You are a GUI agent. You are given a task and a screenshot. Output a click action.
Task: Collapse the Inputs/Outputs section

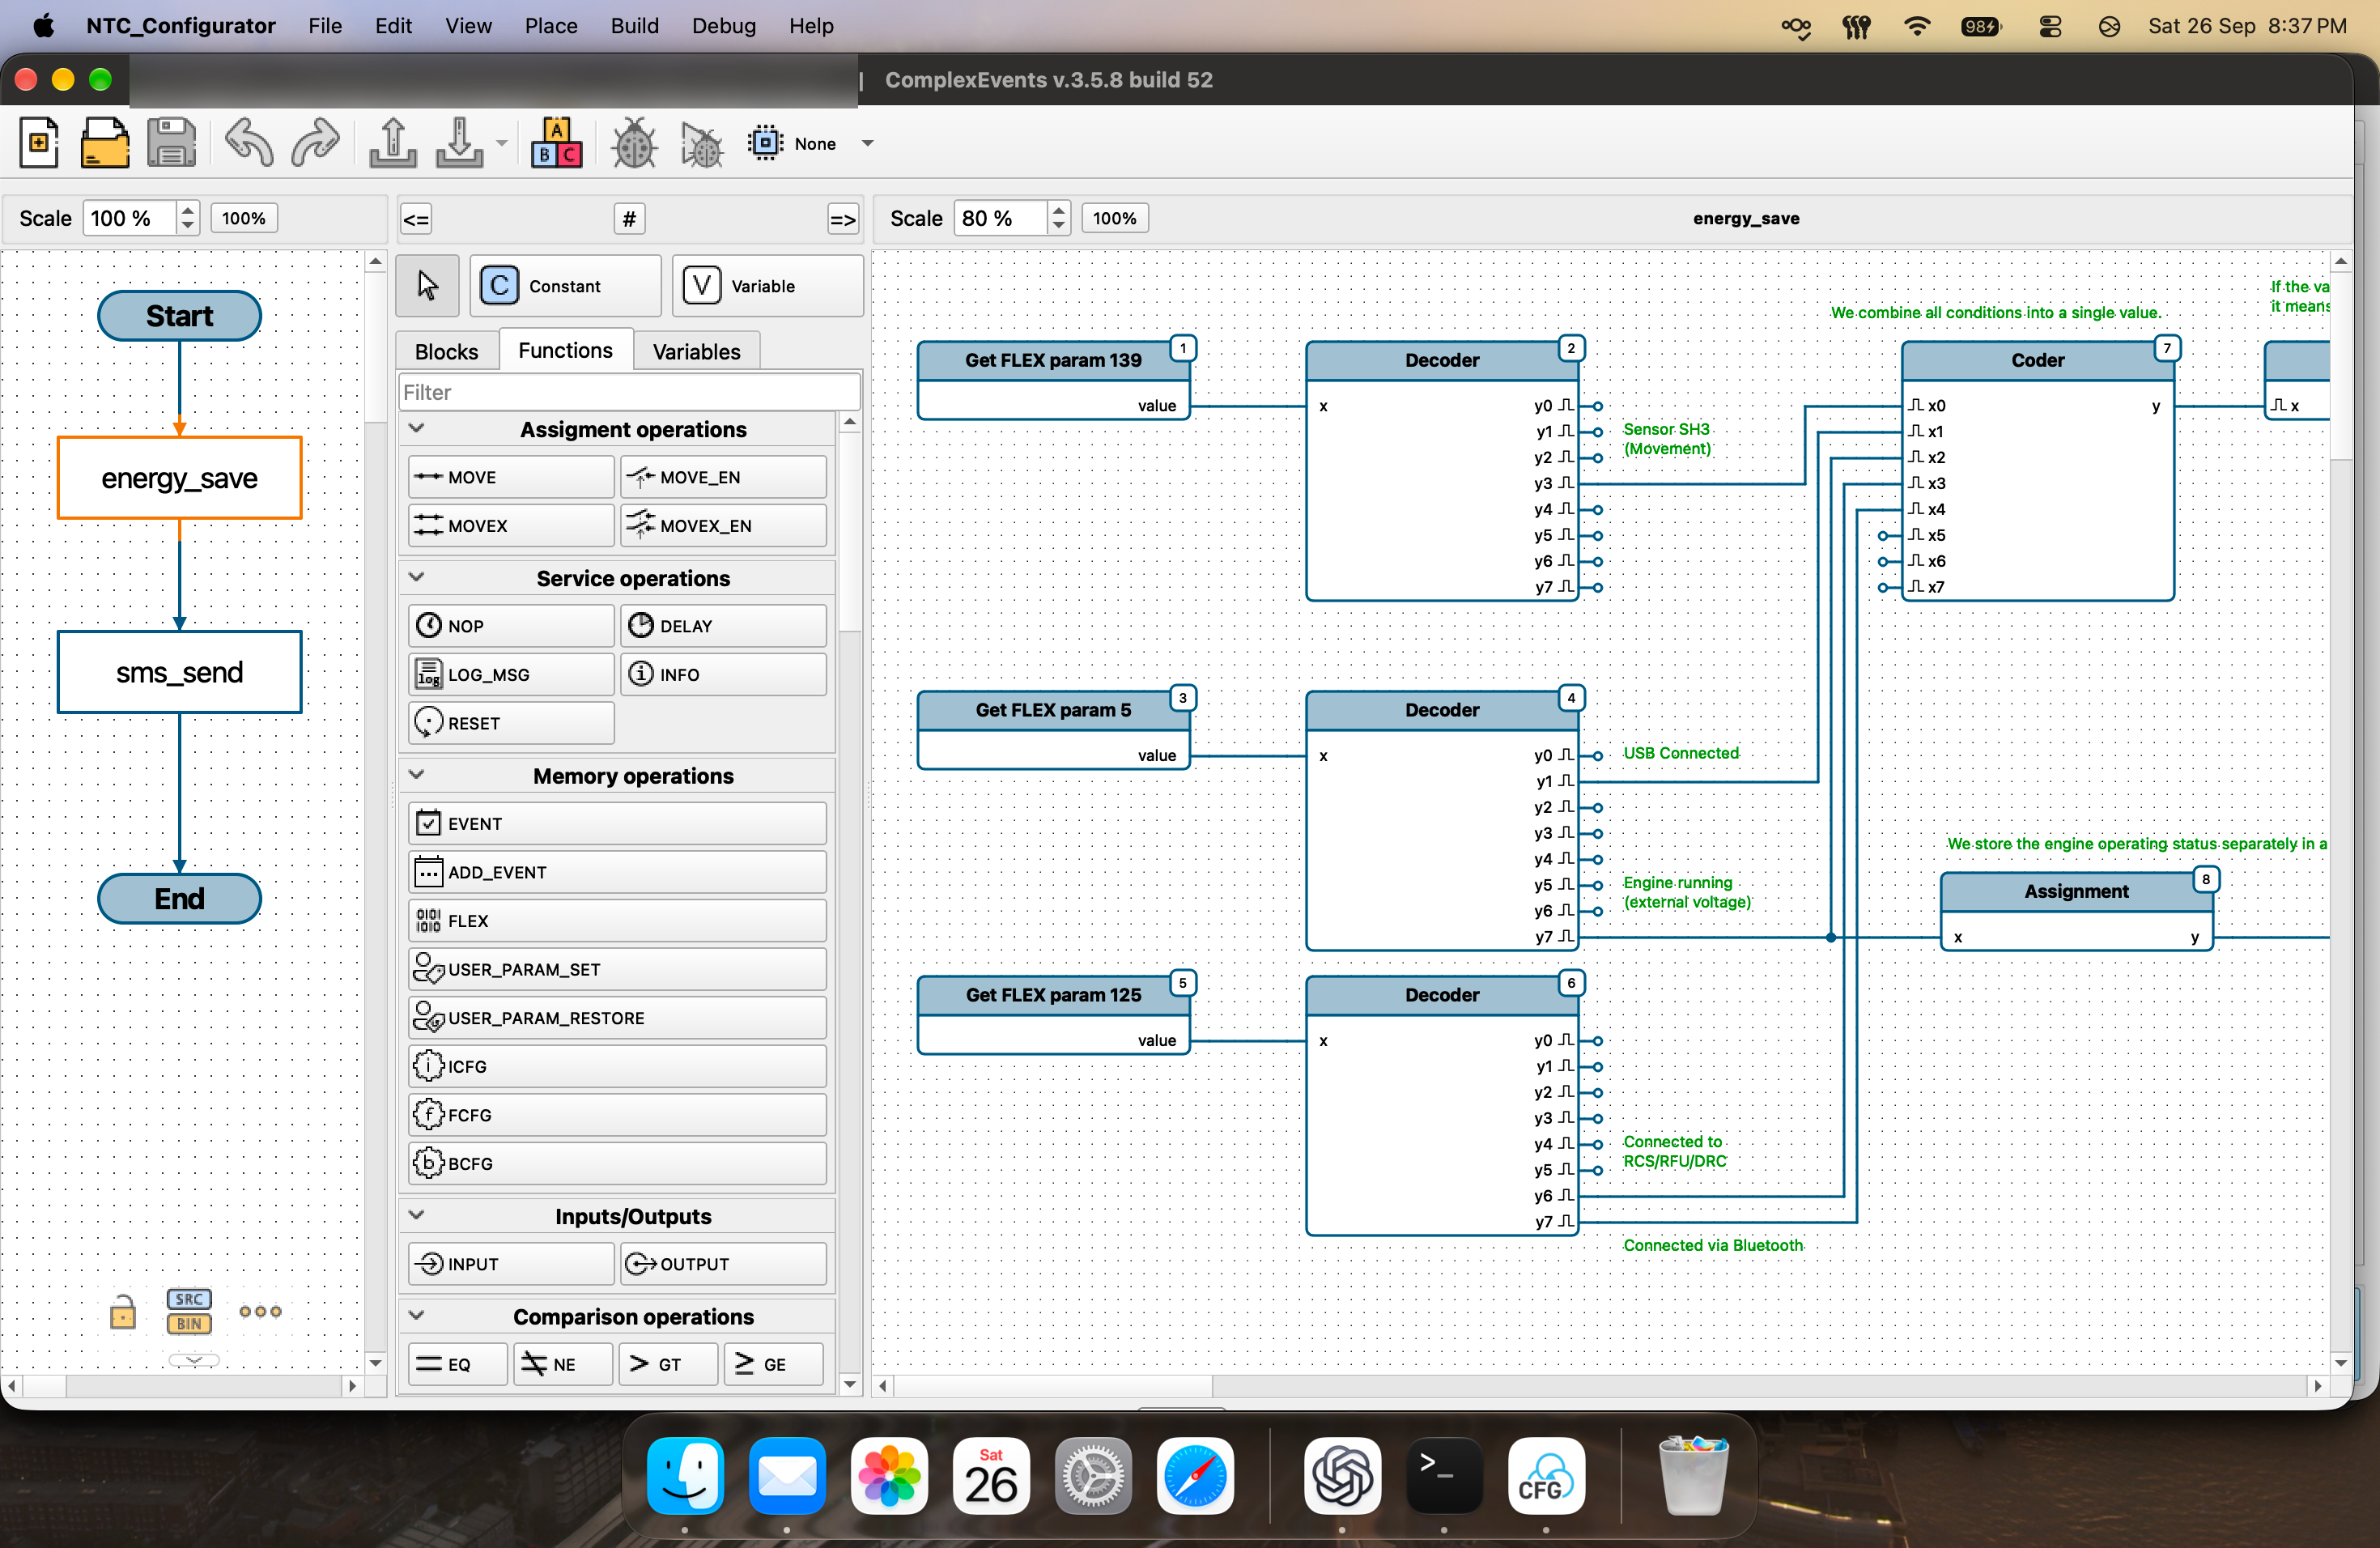417,1215
